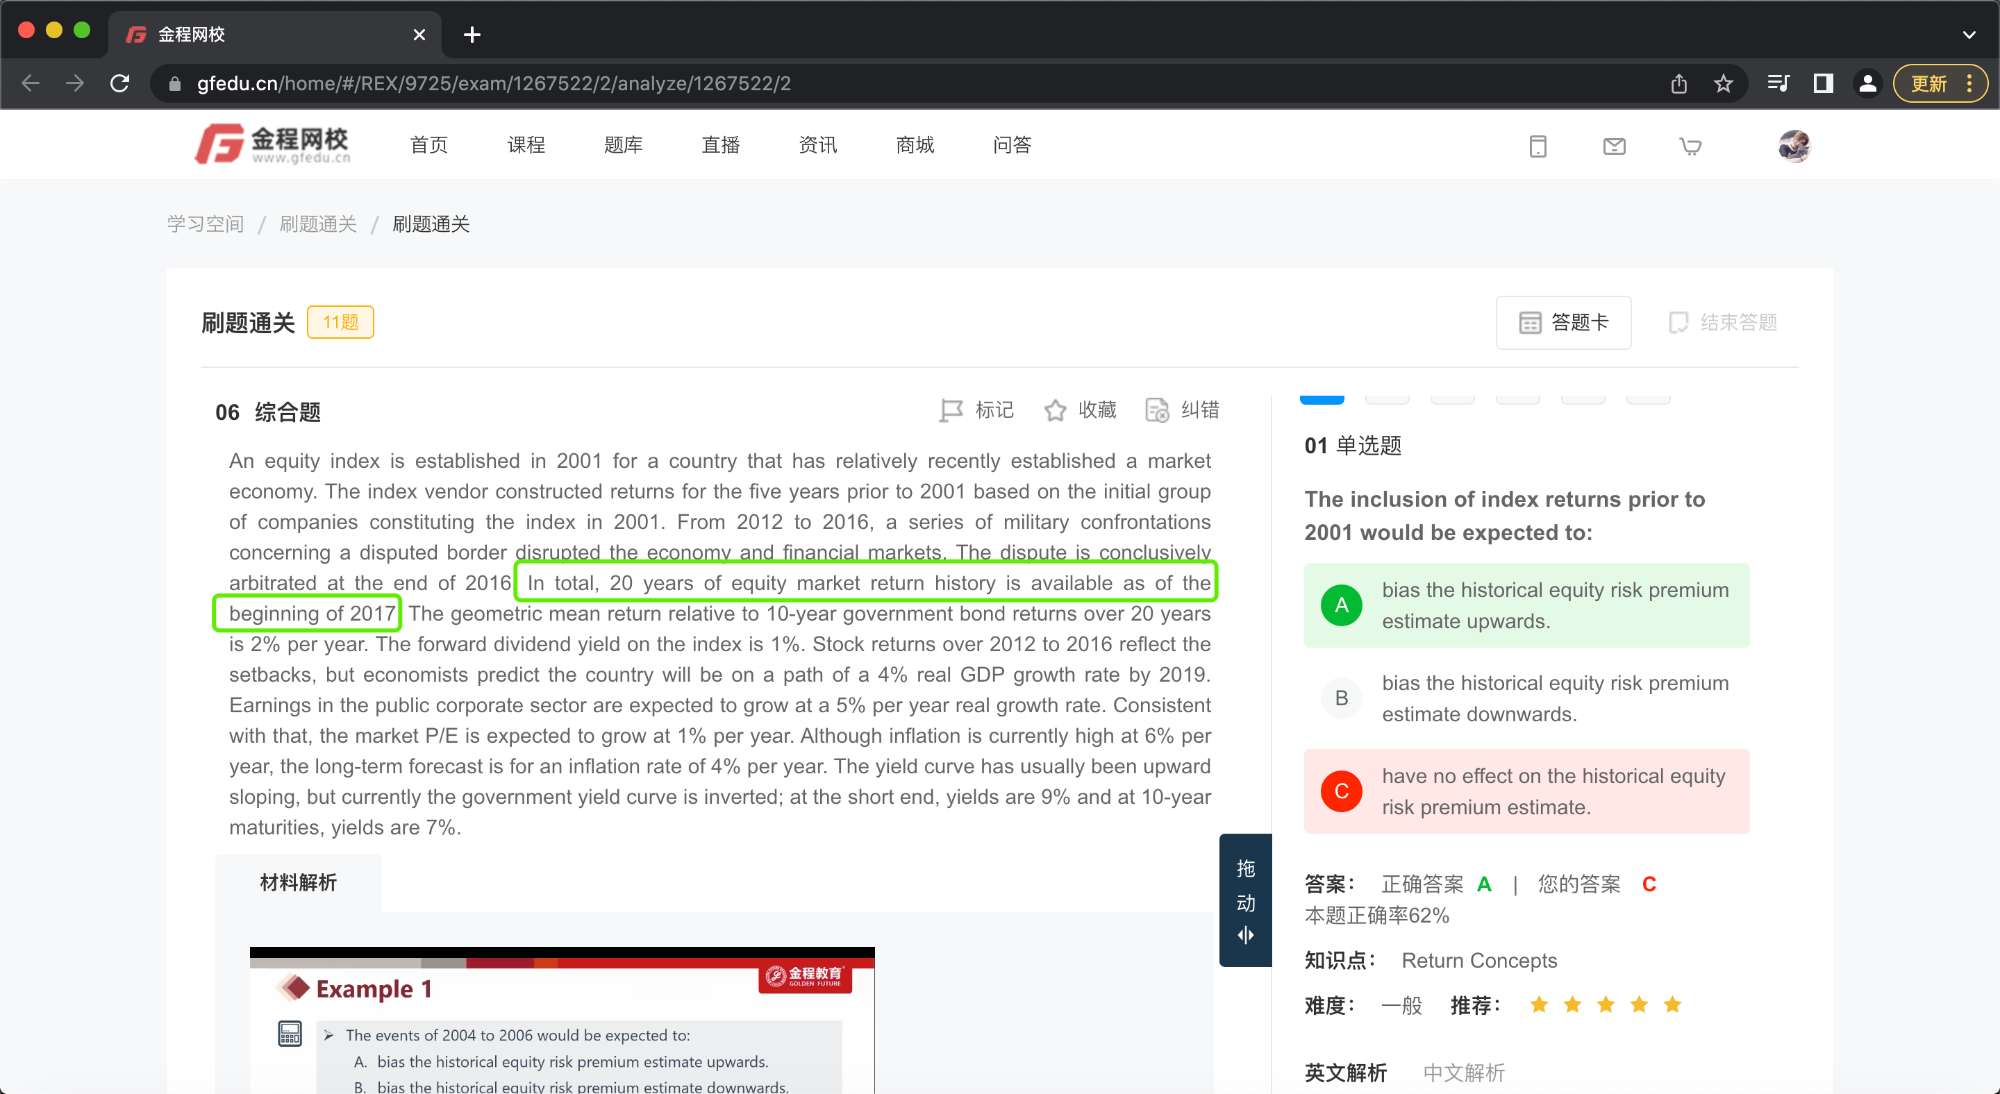
Task: Select answer option B
Action: 1341,698
